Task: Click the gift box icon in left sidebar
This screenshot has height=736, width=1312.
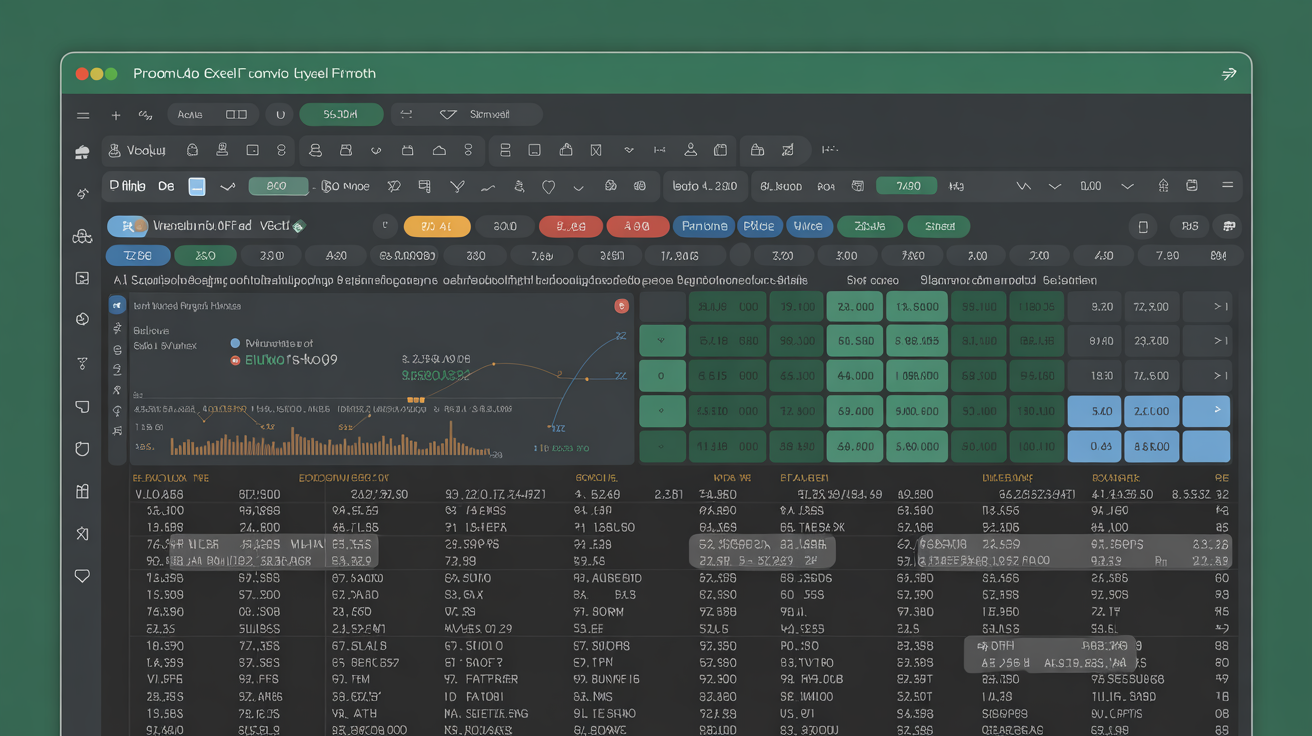Action: pyautogui.click(x=83, y=491)
